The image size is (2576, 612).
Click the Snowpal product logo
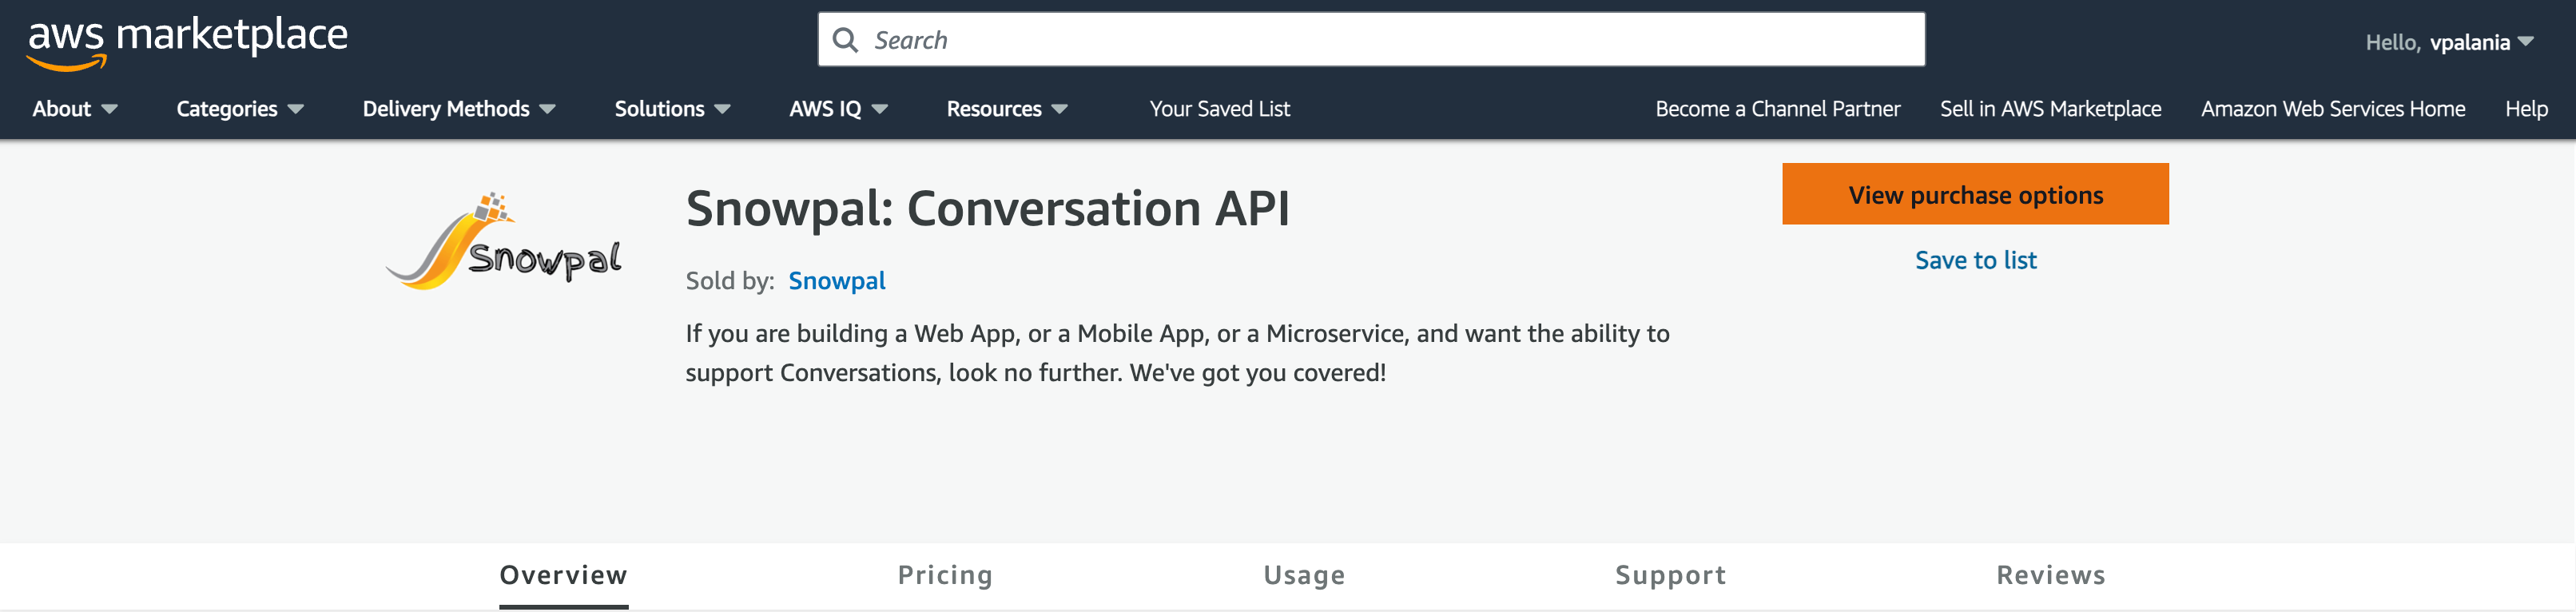tap(503, 241)
